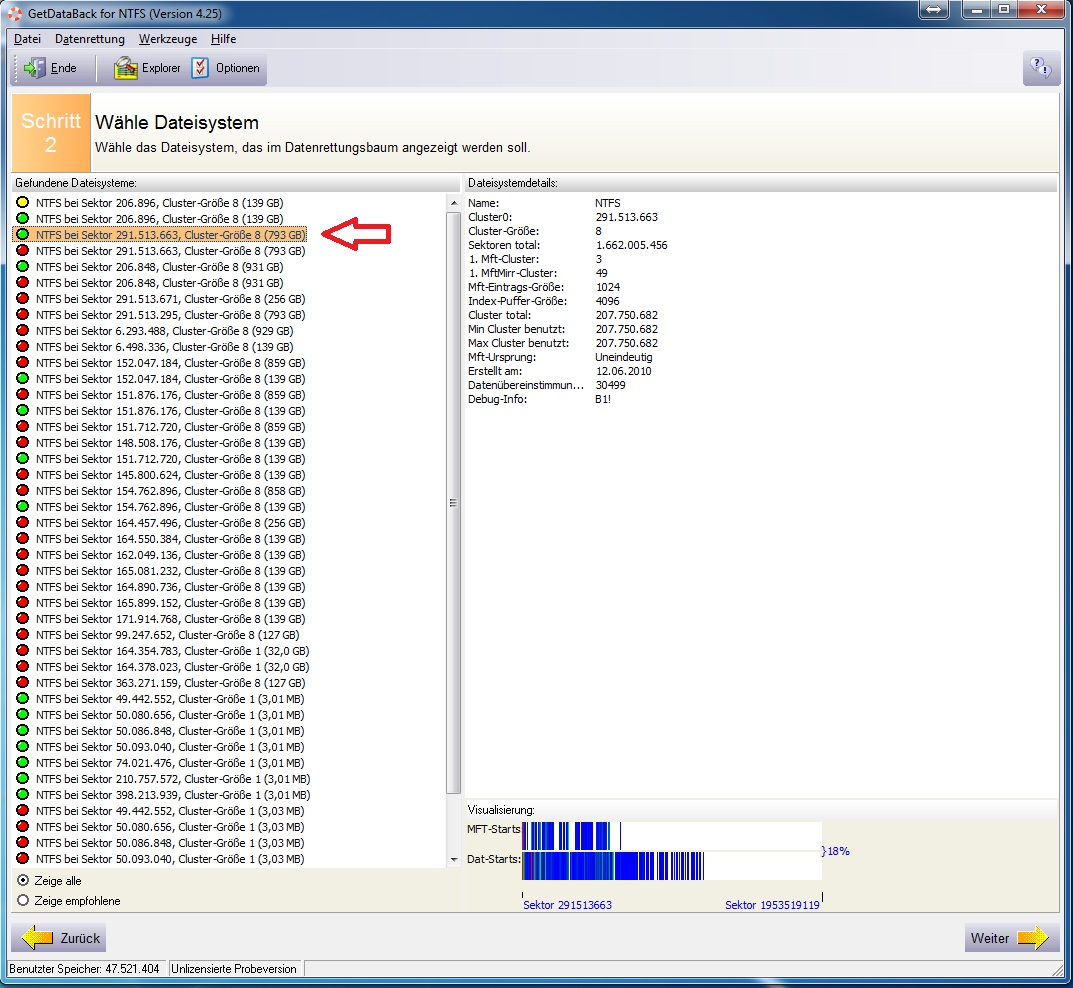The width and height of the screenshot is (1073, 988).
Task: Open the Hilfe menu
Action: (223, 39)
